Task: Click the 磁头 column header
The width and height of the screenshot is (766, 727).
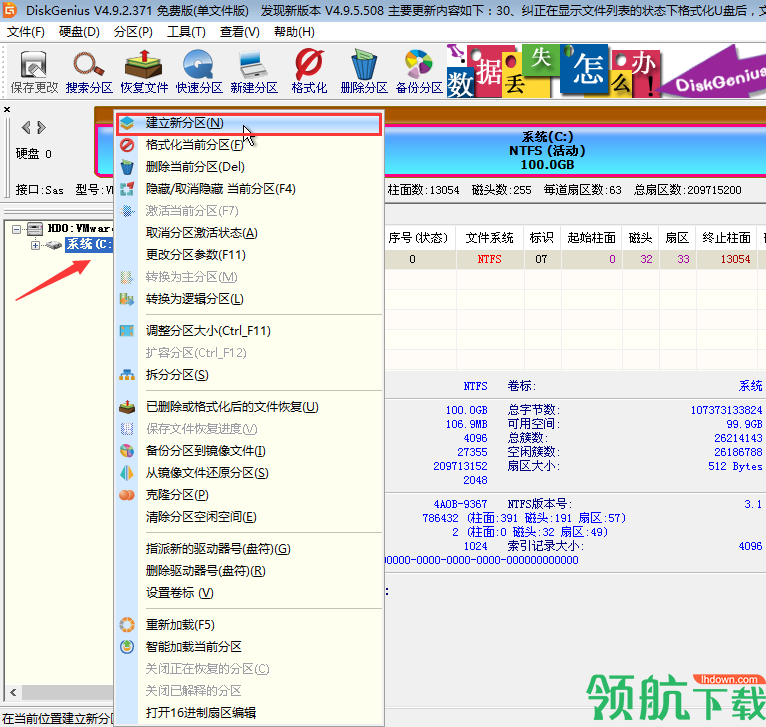Action: tap(640, 238)
